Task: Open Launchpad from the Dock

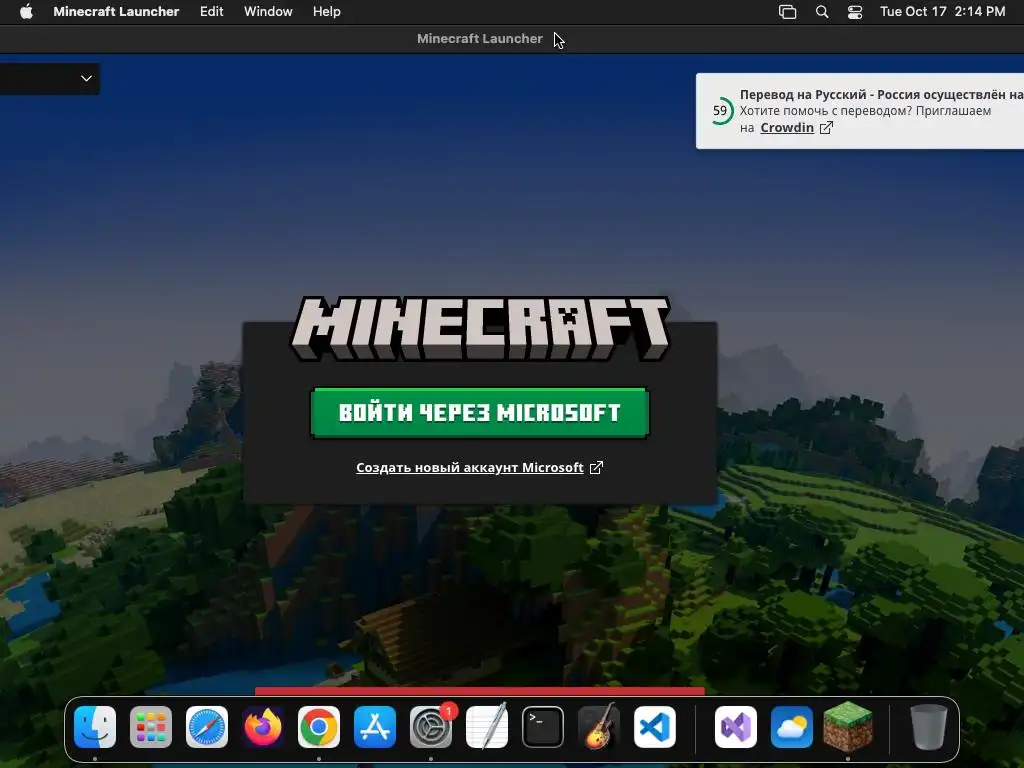Action: (x=151, y=727)
